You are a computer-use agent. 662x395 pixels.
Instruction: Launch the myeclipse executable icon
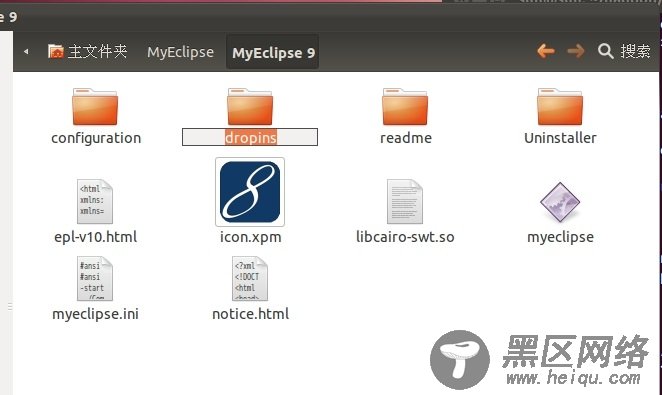pyautogui.click(x=560, y=202)
